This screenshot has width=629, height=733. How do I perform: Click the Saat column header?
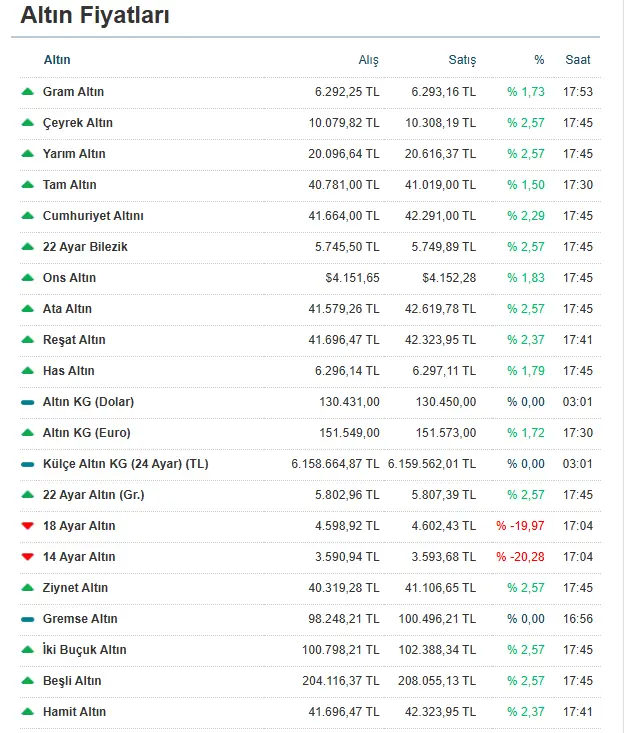(x=578, y=60)
